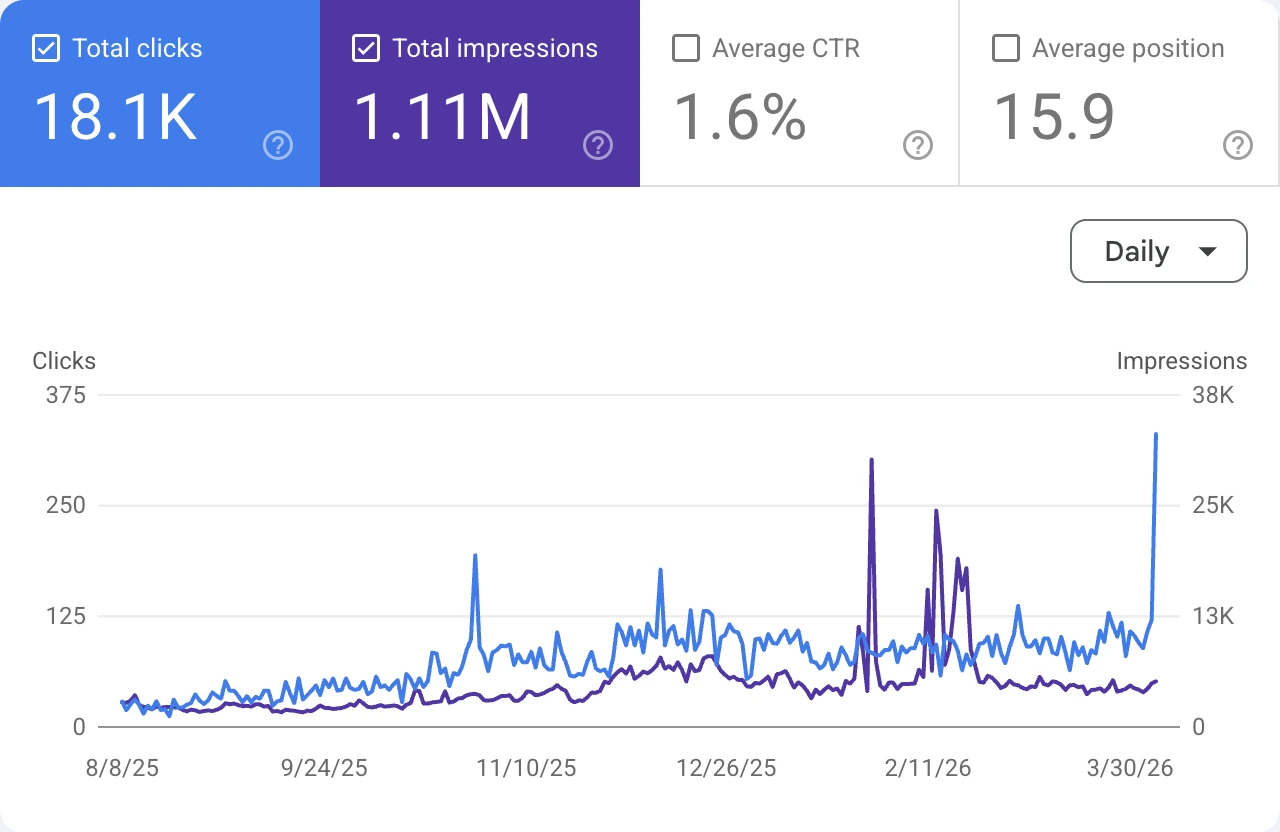Click the Impressions axis label
Screen dimensions: 1280x832
1182,361
